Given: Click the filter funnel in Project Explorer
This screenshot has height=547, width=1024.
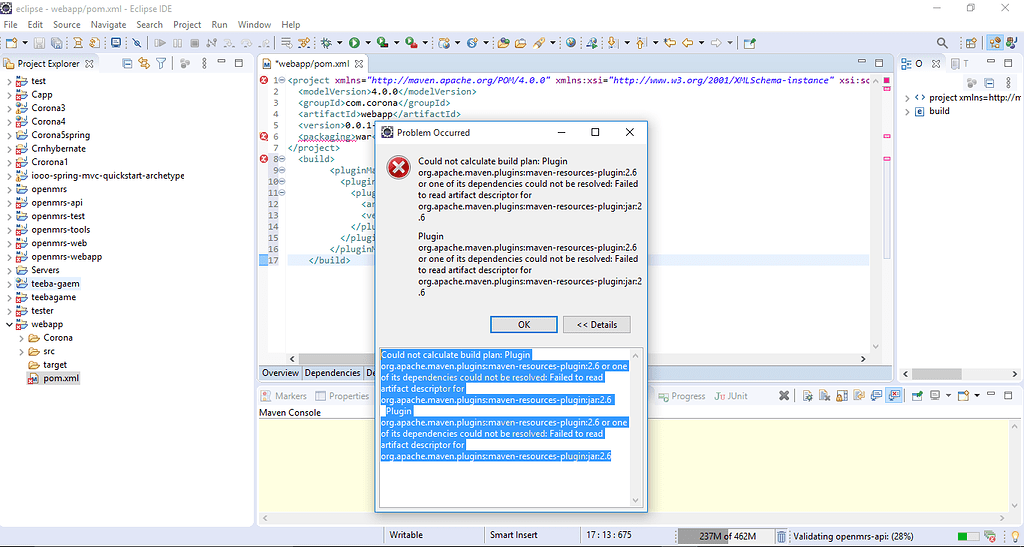Looking at the screenshot, I should (x=161, y=64).
